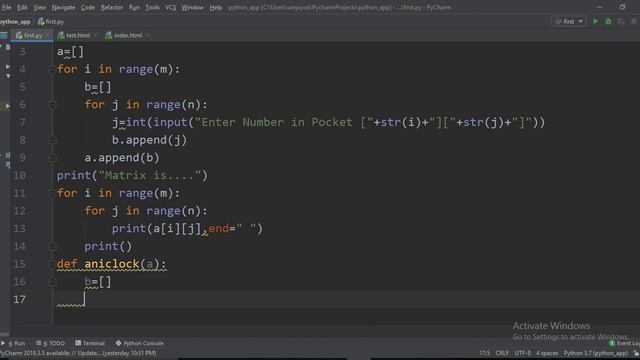Open the Project tool window sidebar icon
Image resolution: width=640 pixels, height=360 pixels.
coord(4,36)
